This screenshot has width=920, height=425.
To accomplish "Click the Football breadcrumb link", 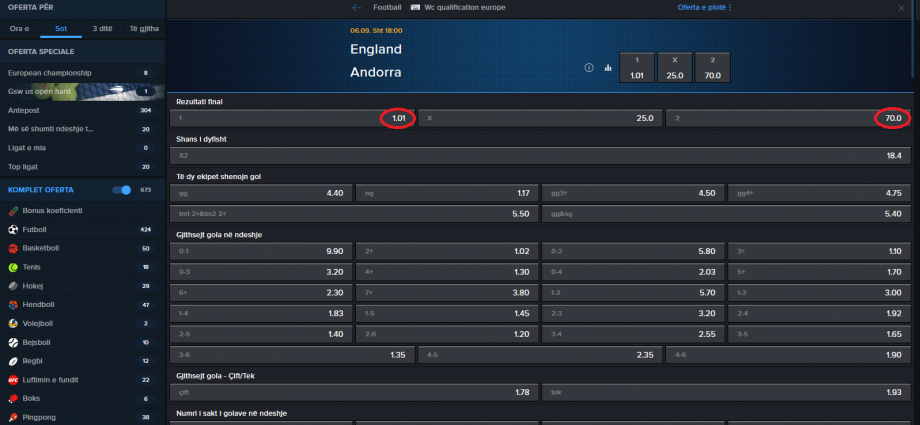I will click(387, 8).
